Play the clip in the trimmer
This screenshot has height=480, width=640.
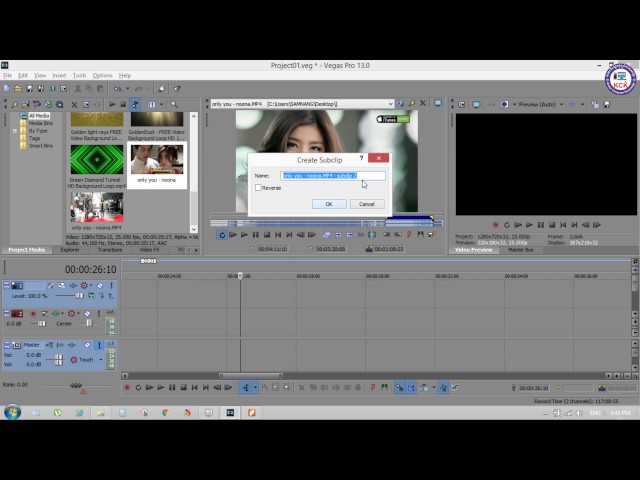[244, 235]
